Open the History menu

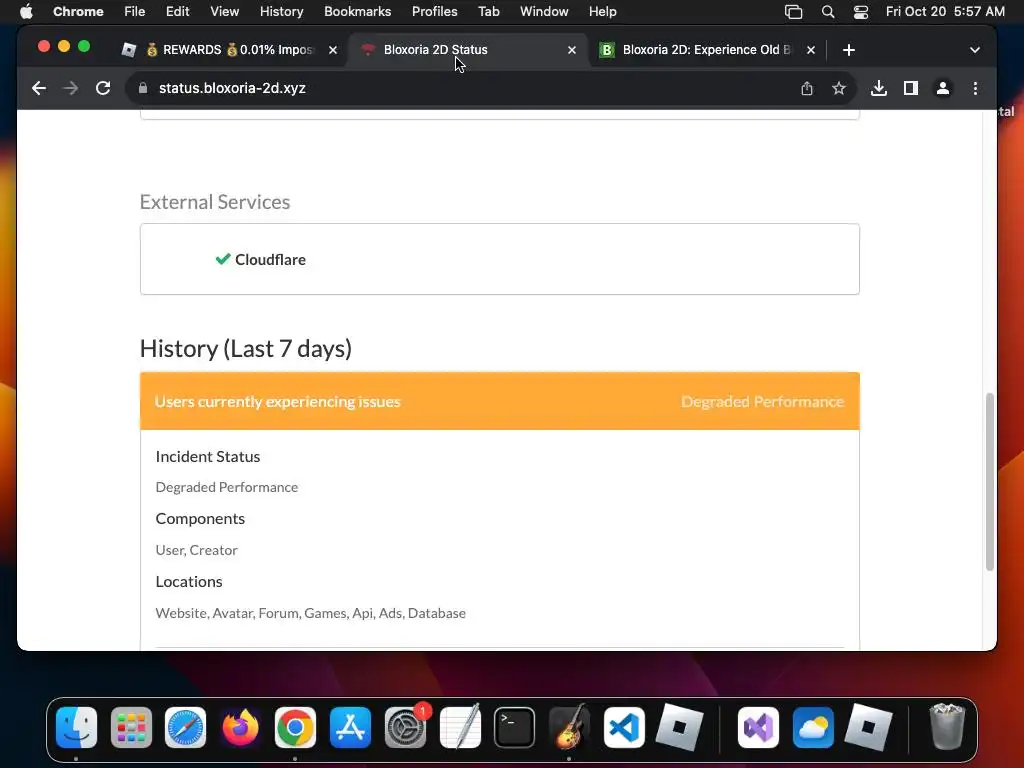click(281, 12)
